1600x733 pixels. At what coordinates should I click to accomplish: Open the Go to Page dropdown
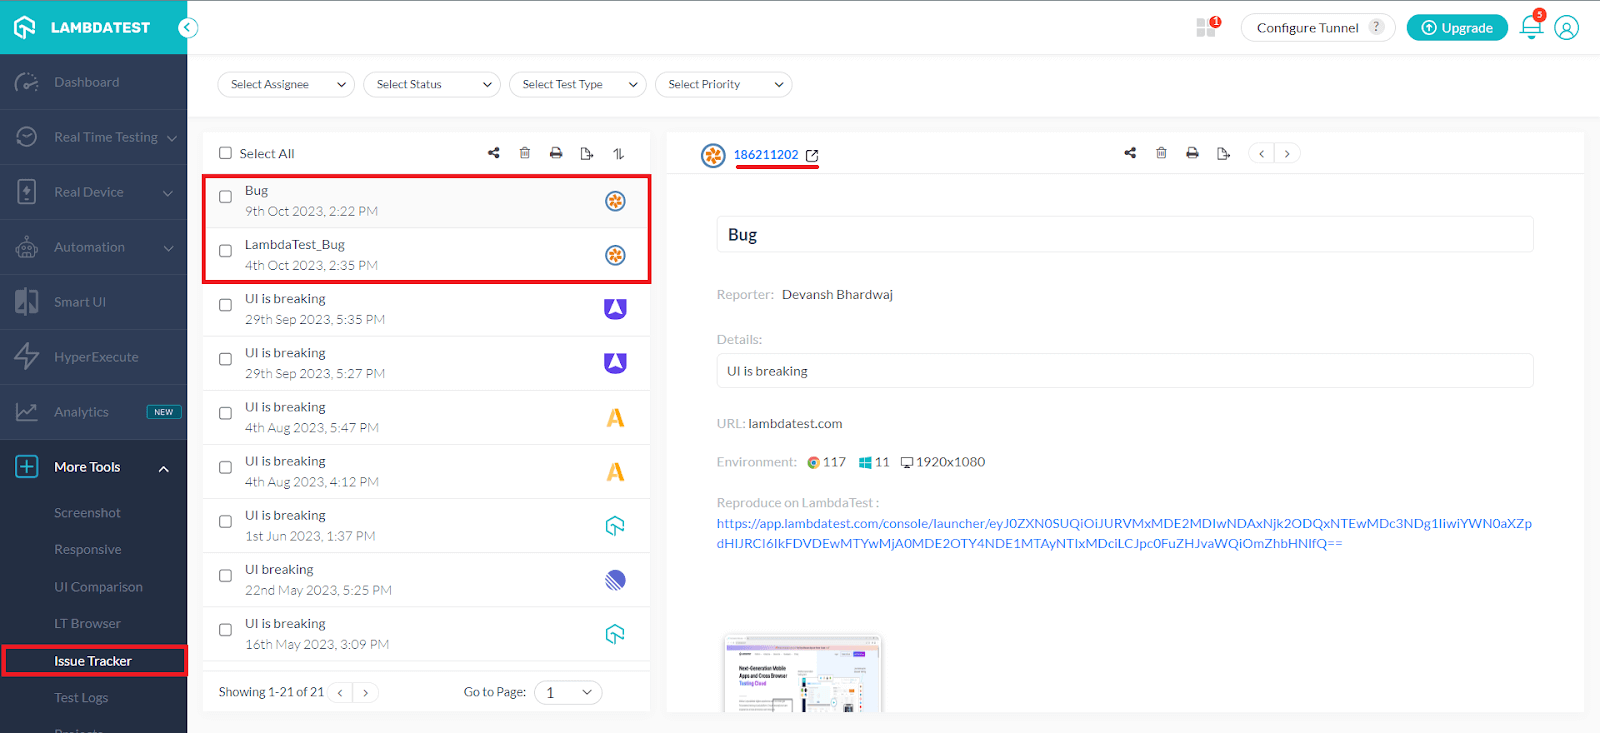pos(568,692)
